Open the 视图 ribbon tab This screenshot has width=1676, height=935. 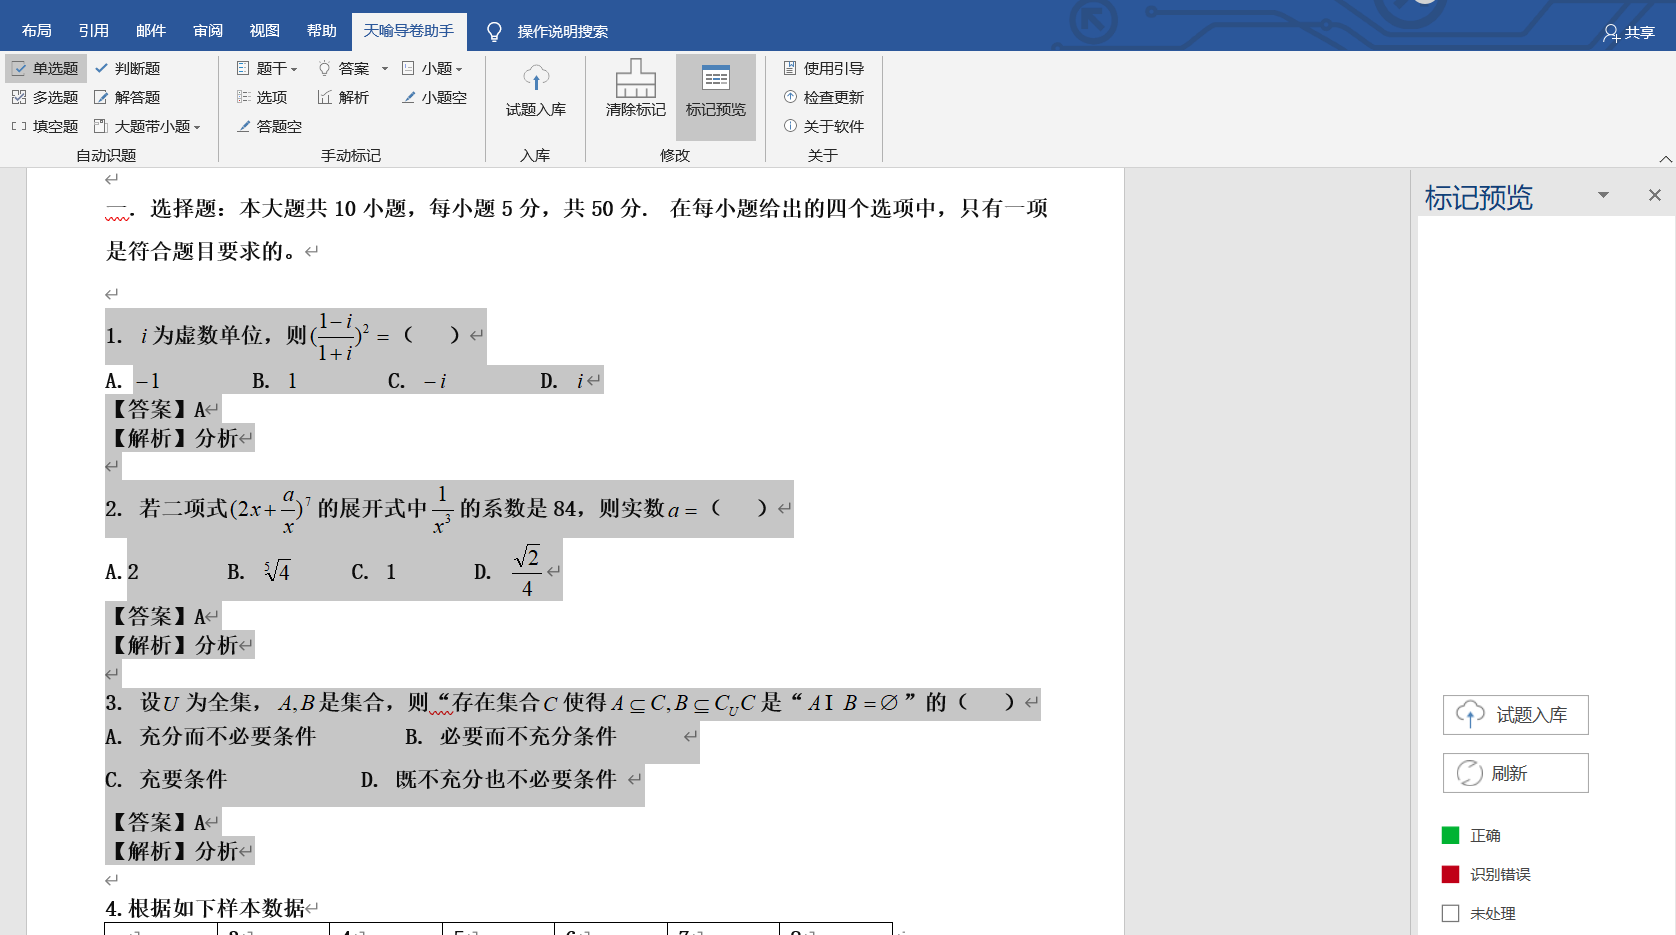click(264, 31)
